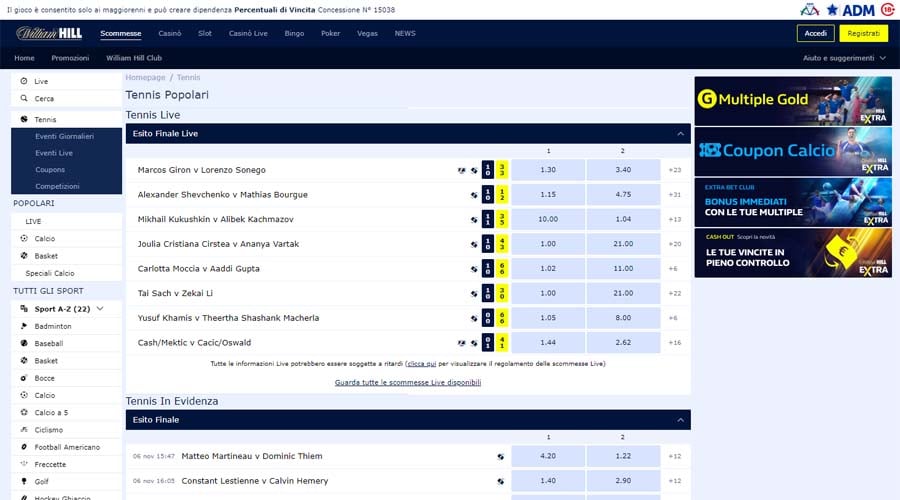Image resolution: width=900 pixels, height=500 pixels.
Task: Click tennis ball icon for Kukushkin v Kachmazov
Action: pos(474,219)
